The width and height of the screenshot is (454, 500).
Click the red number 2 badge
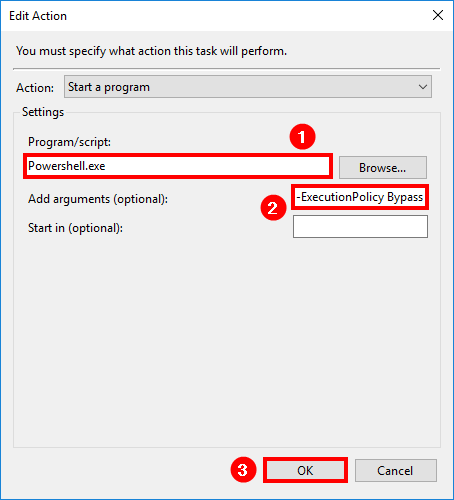(273, 208)
